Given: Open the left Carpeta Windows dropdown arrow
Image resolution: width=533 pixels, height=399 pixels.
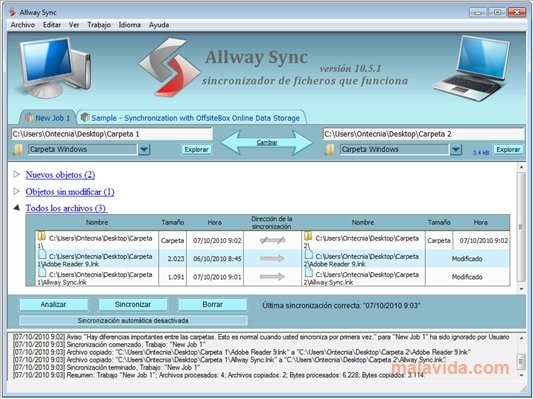Looking at the screenshot, I should 144,149.
